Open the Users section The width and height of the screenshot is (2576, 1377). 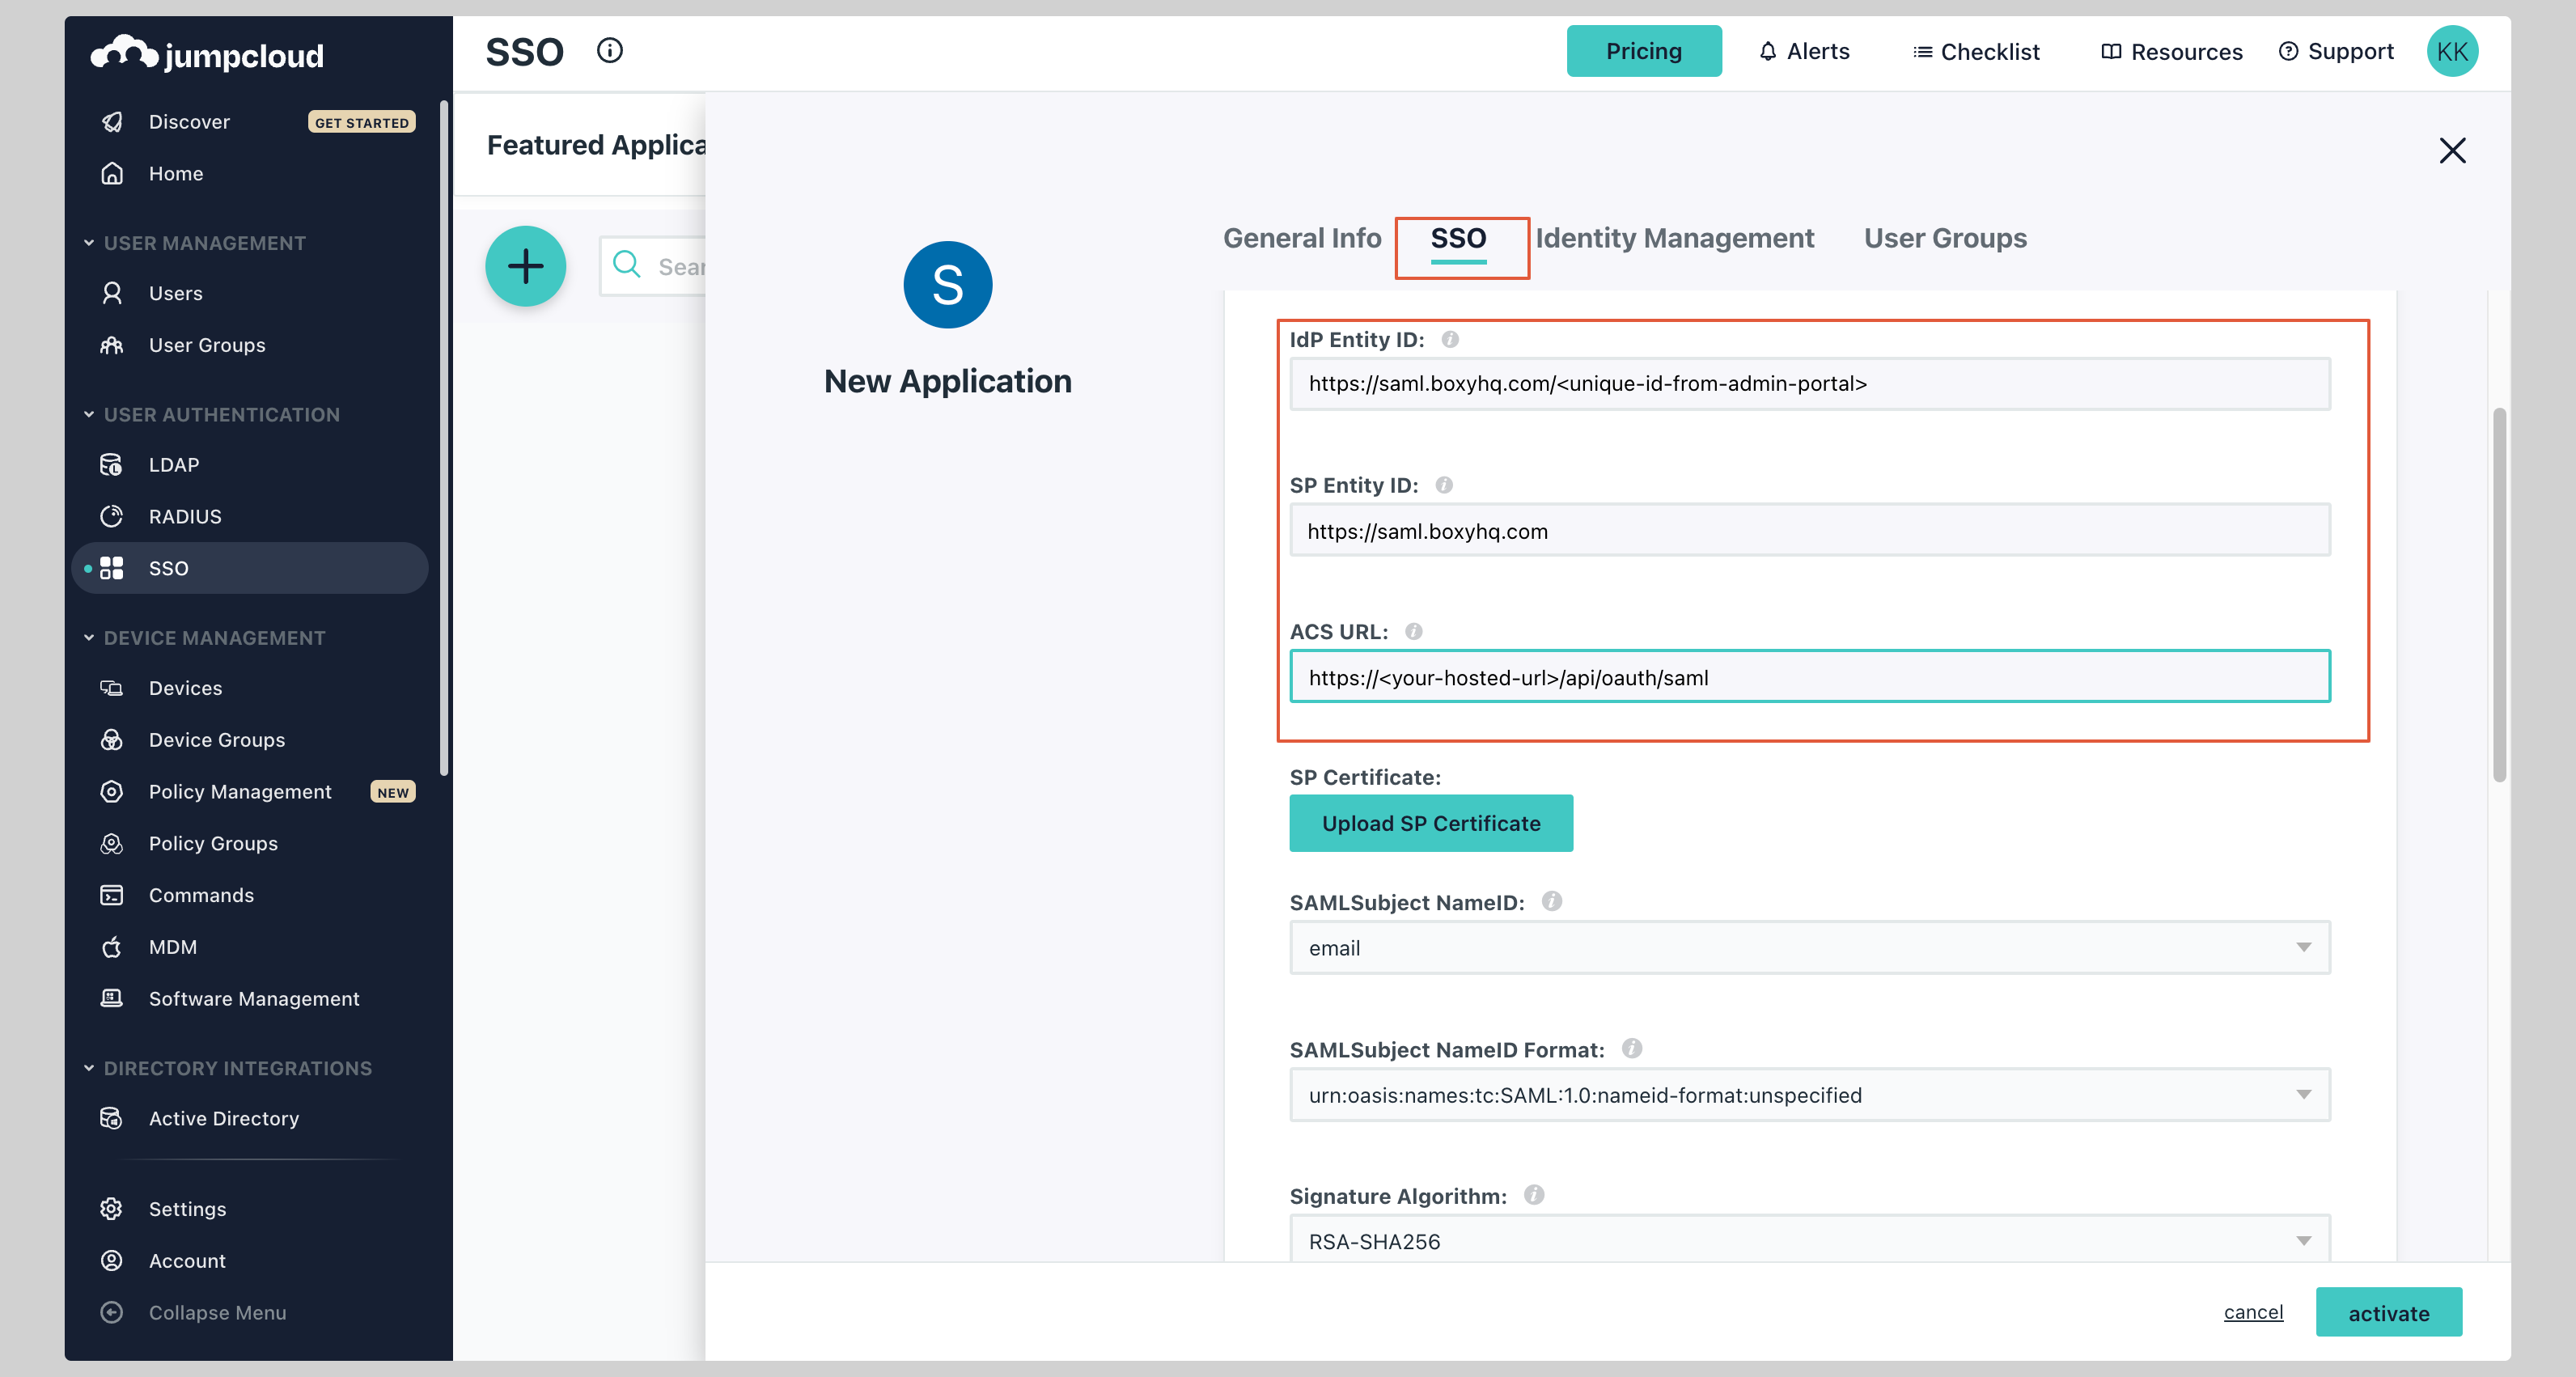click(176, 293)
